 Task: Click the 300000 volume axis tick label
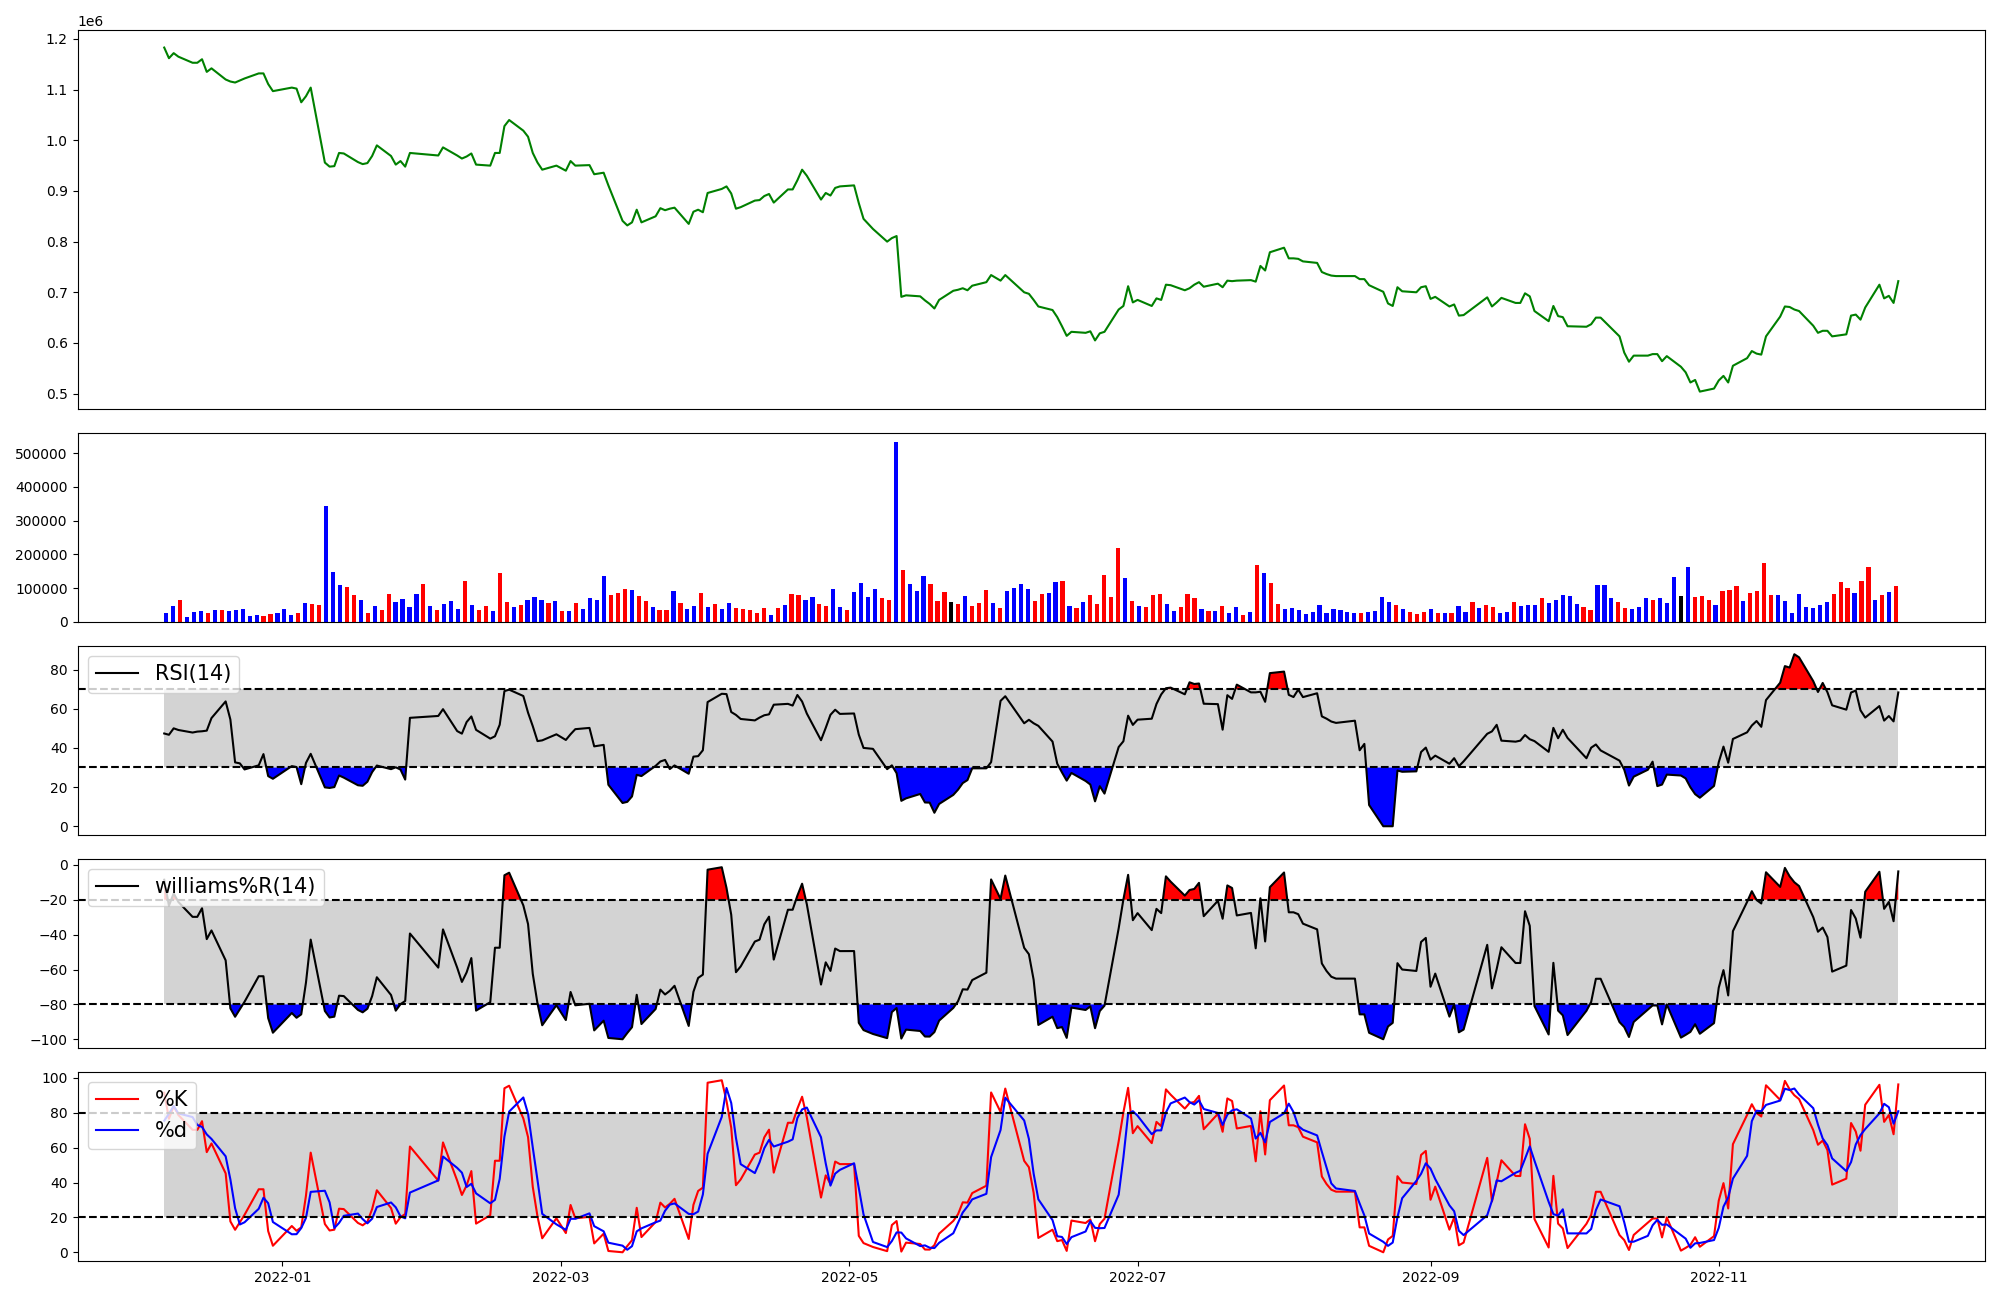point(42,521)
